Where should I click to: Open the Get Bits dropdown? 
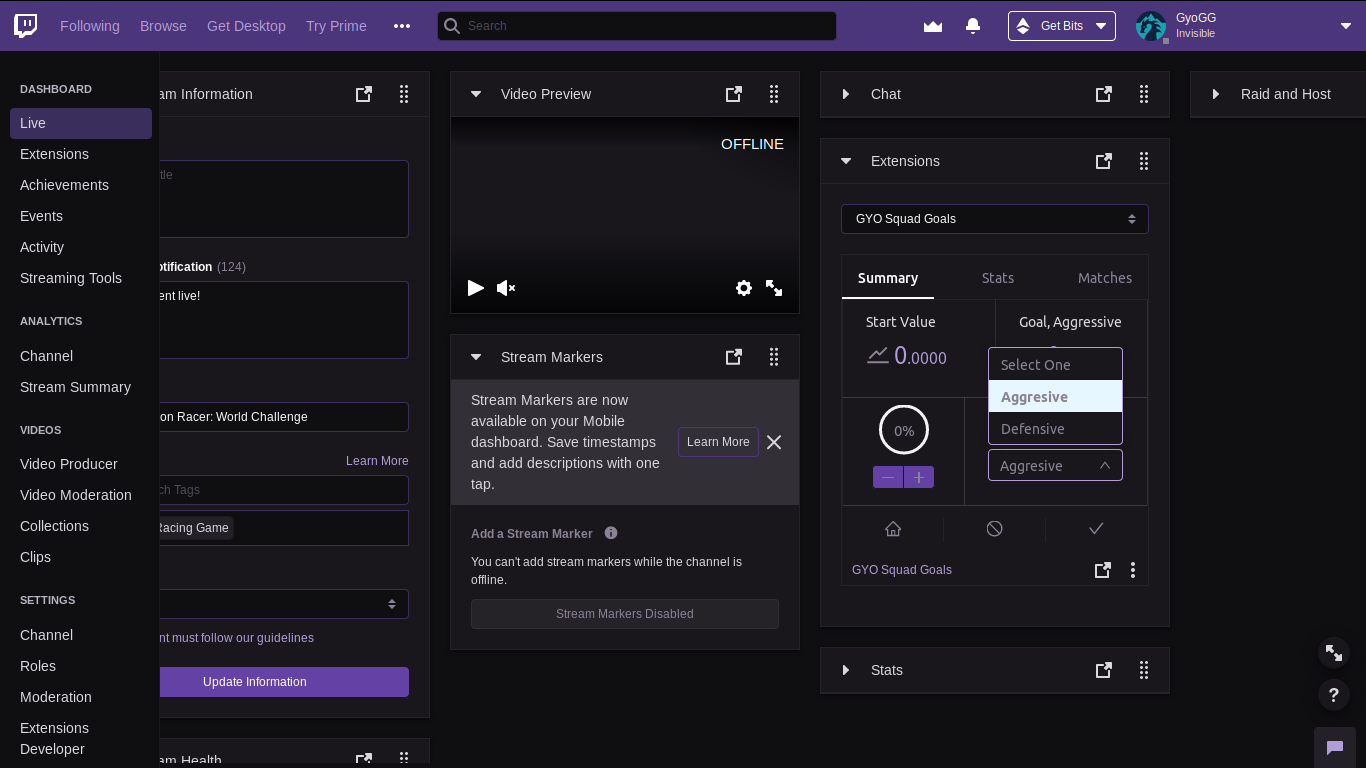[1062, 26]
